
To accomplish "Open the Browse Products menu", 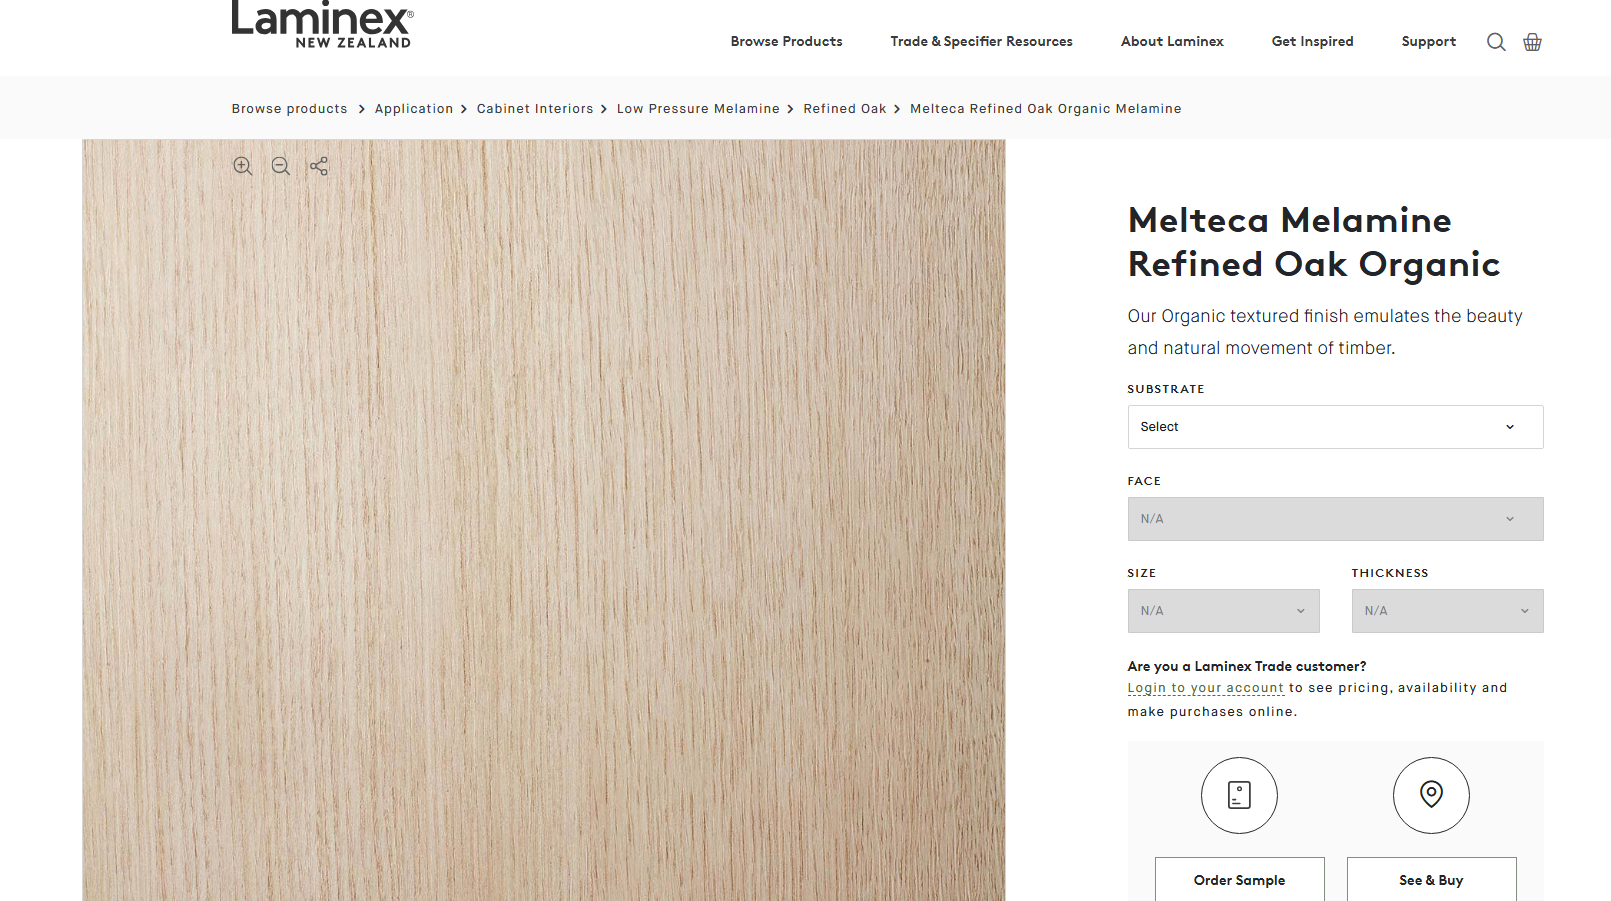I will [786, 42].
